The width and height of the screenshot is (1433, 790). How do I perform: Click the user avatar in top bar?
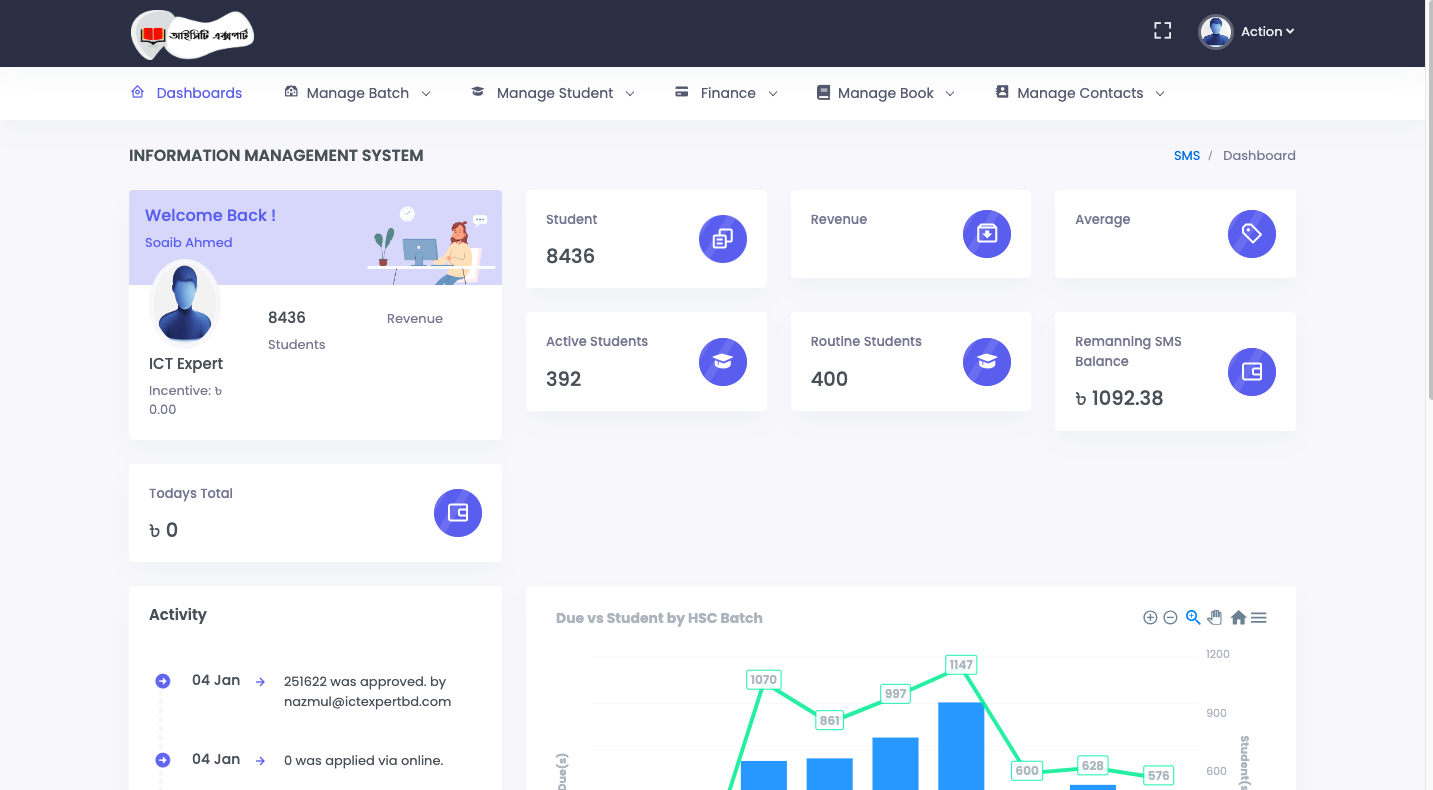(1215, 32)
